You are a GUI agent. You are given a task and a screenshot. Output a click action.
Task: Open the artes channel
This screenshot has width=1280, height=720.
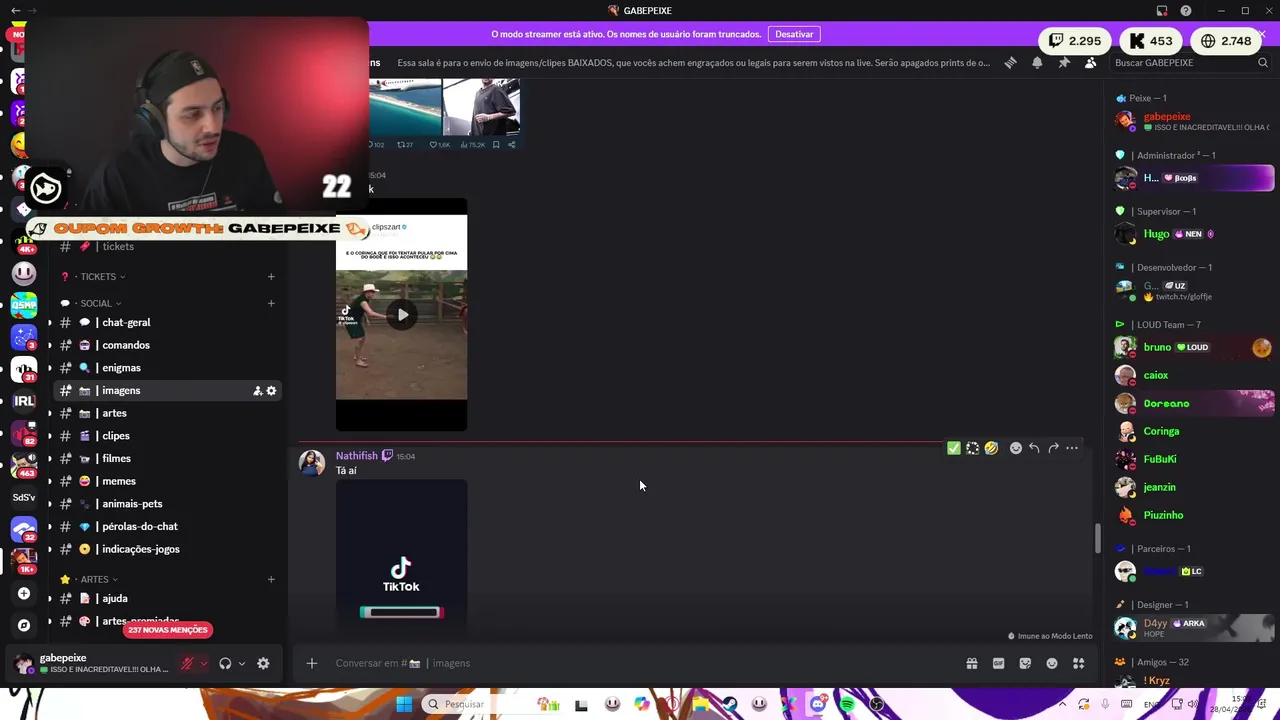click(167, 413)
